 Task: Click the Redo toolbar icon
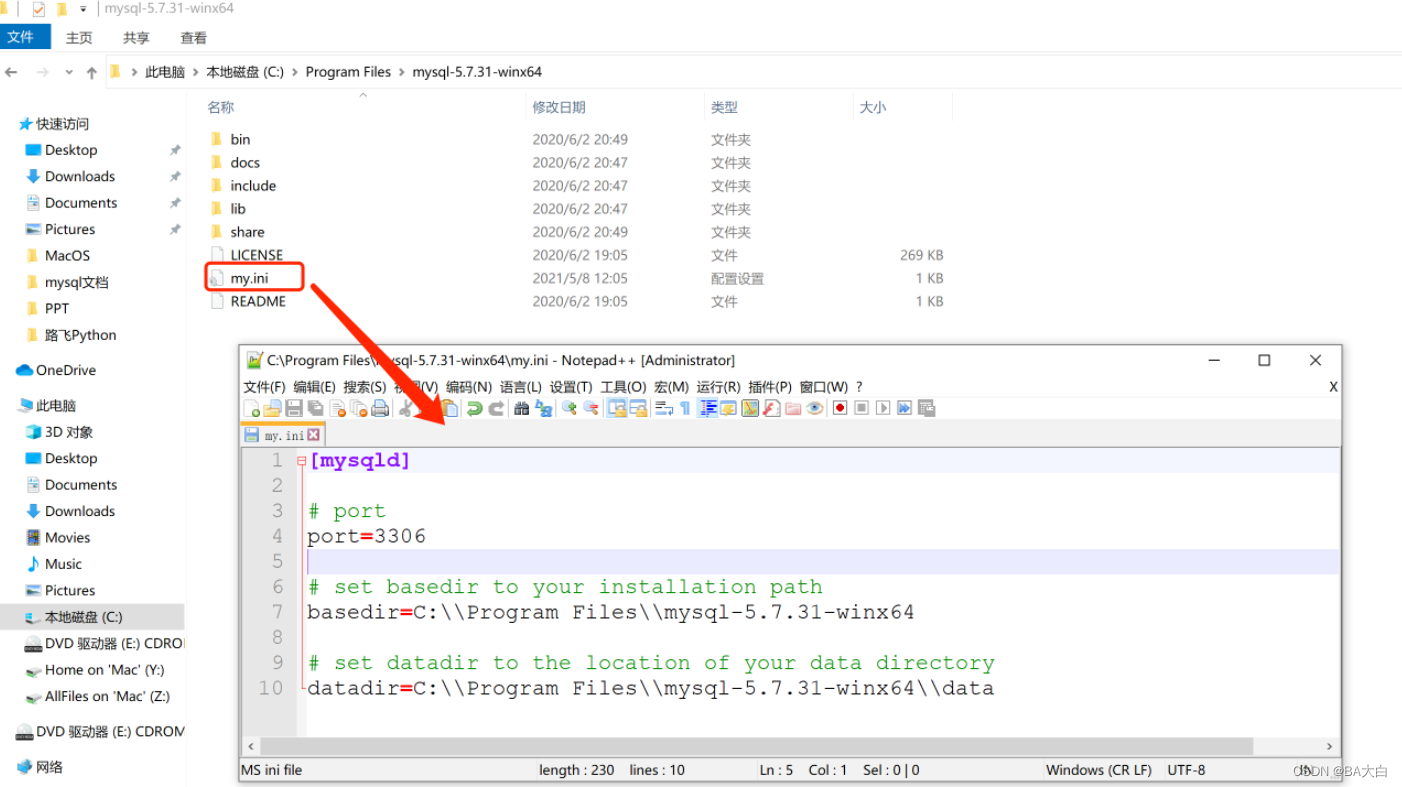pyautogui.click(x=496, y=408)
